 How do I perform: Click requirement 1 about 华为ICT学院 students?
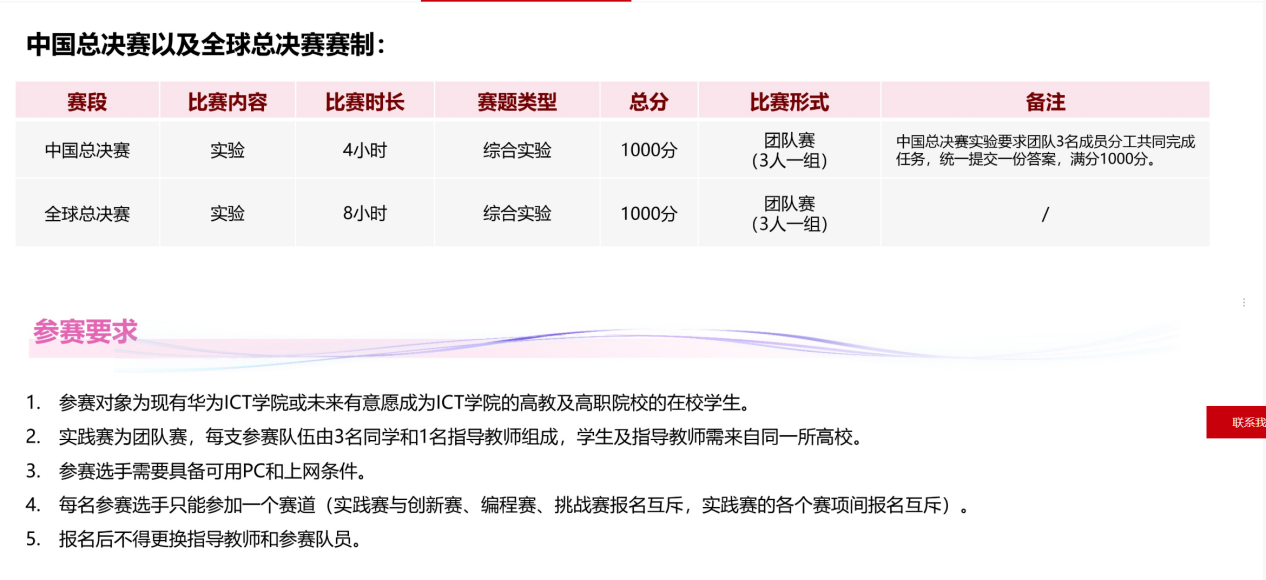pos(403,403)
